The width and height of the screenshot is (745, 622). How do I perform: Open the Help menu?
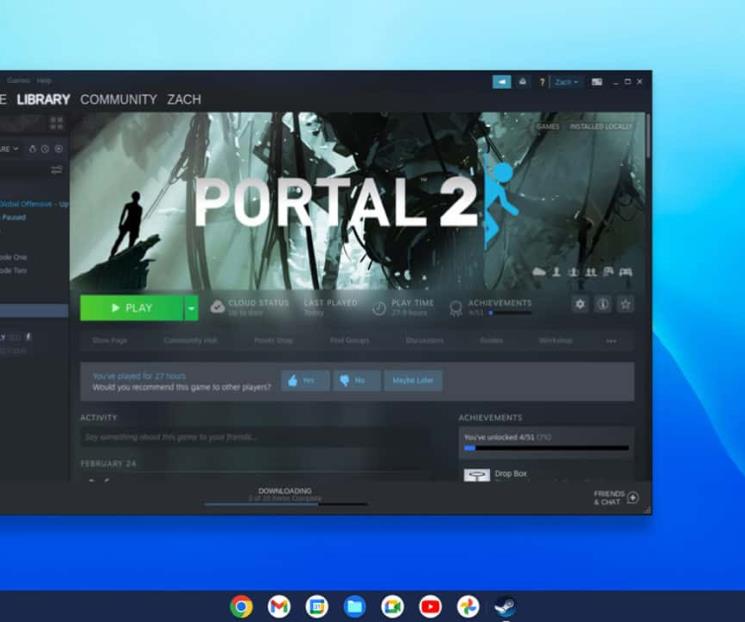[44, 80]
